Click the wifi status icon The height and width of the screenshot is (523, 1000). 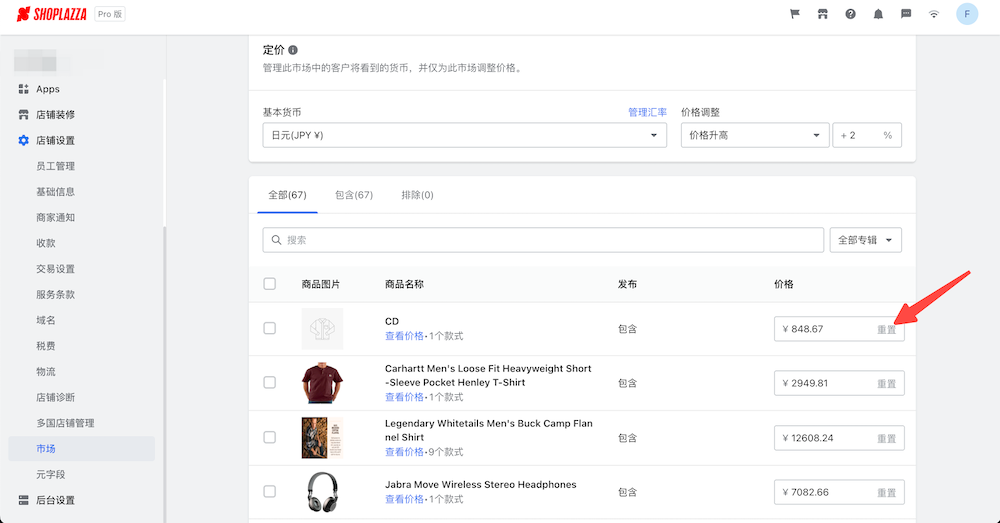pyautogui.click(x=934, y=14)
